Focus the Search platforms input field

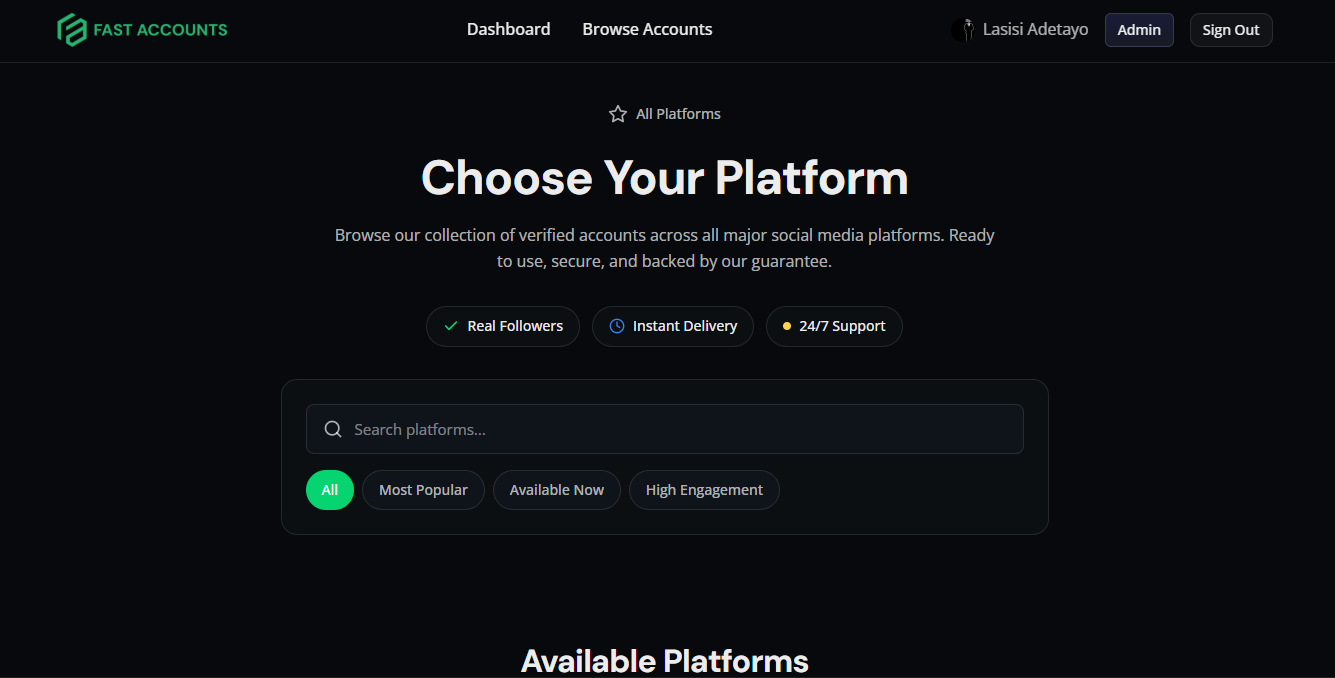point(680,429)
